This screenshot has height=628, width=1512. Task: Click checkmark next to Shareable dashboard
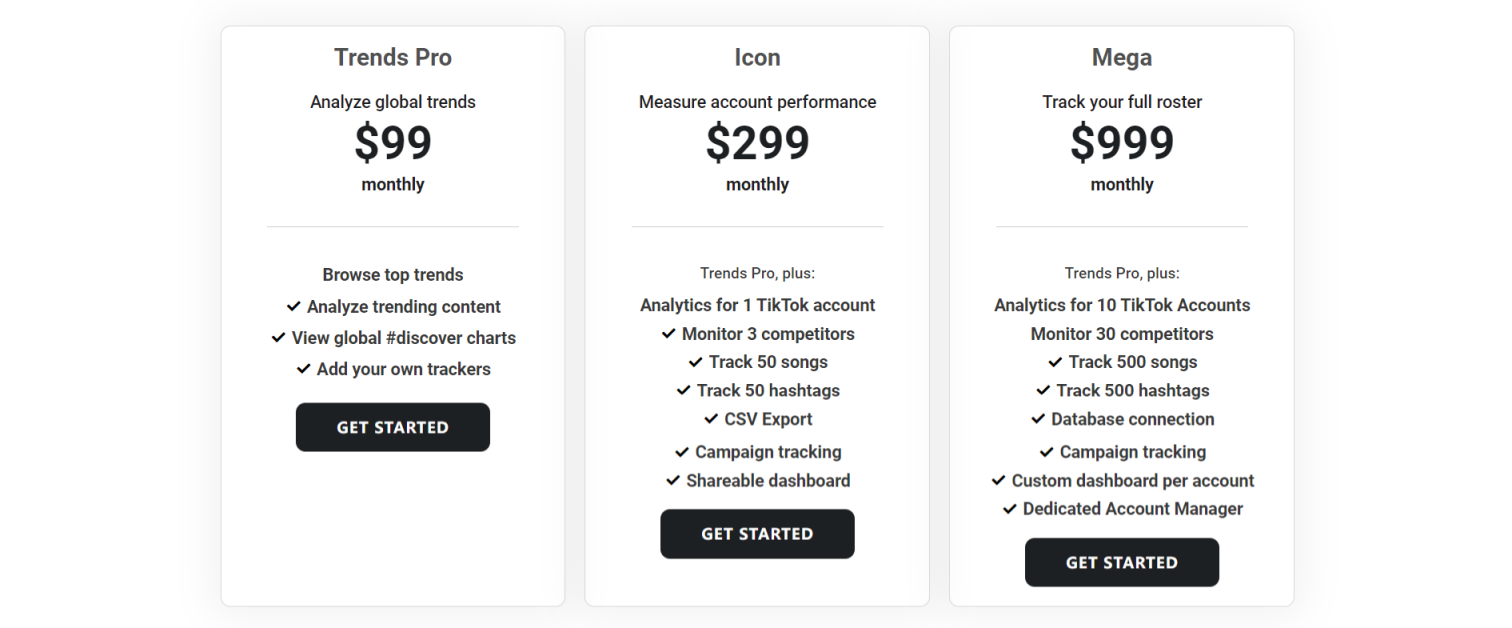673,480
